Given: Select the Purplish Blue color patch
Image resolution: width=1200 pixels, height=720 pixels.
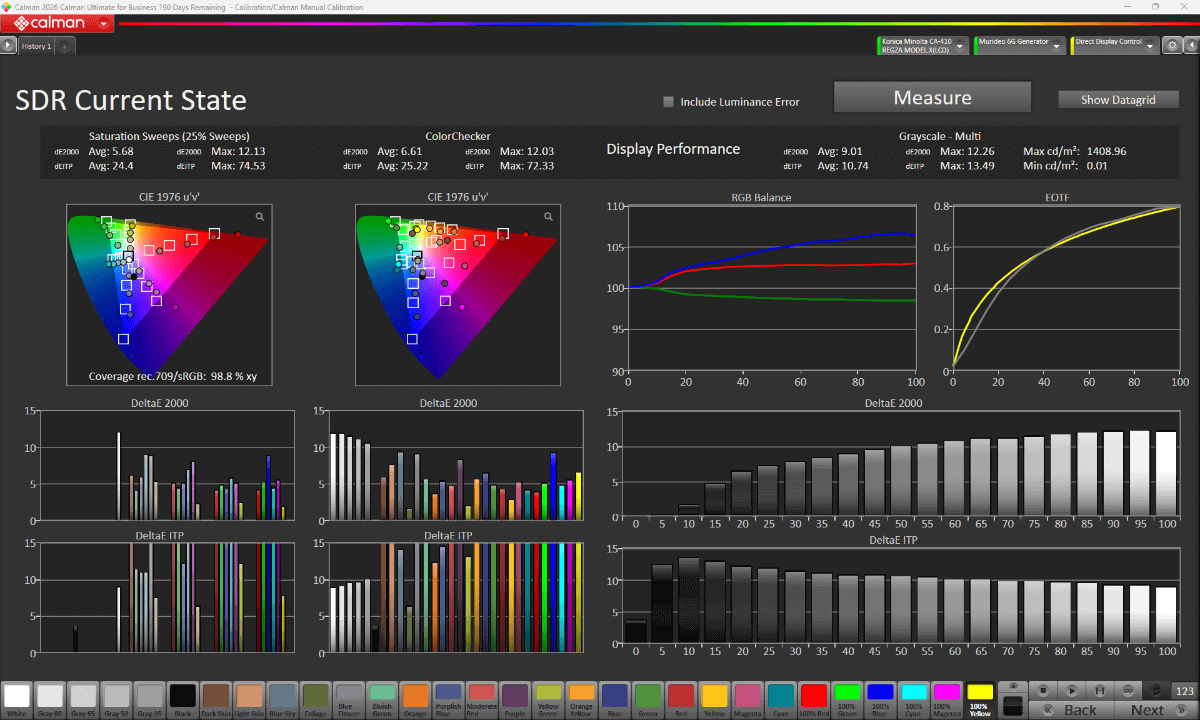Looking at the screenshot, I should coord(448,698).
